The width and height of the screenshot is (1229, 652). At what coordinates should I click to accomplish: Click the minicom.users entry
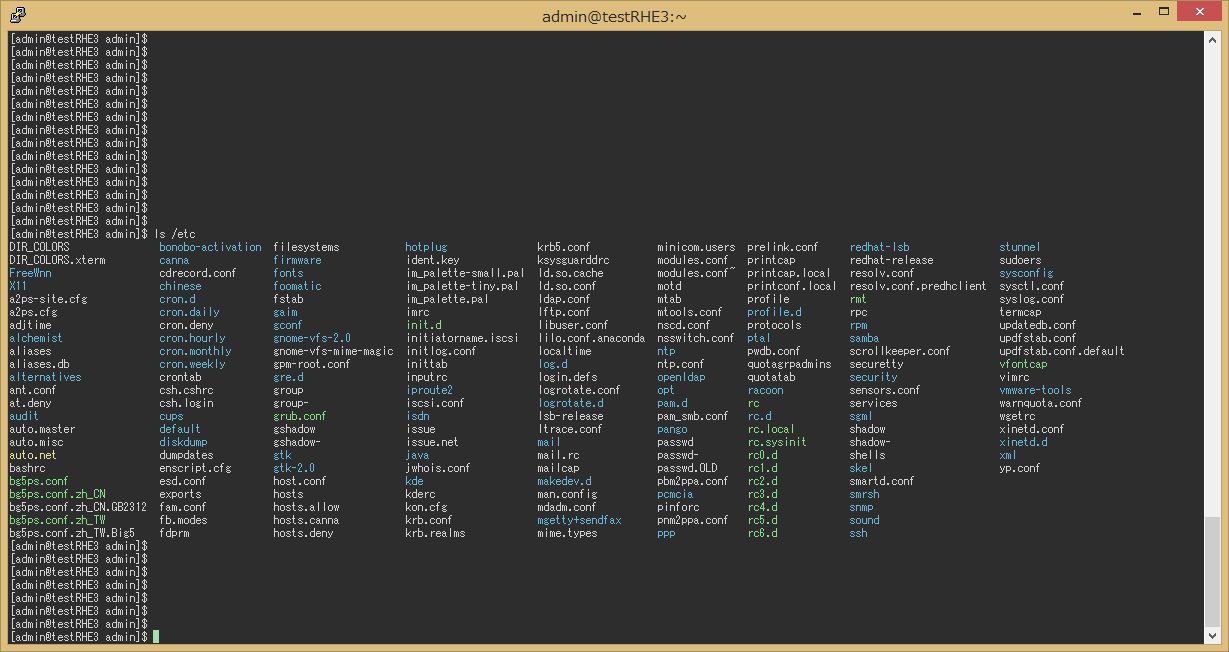(x=696, y=247)
